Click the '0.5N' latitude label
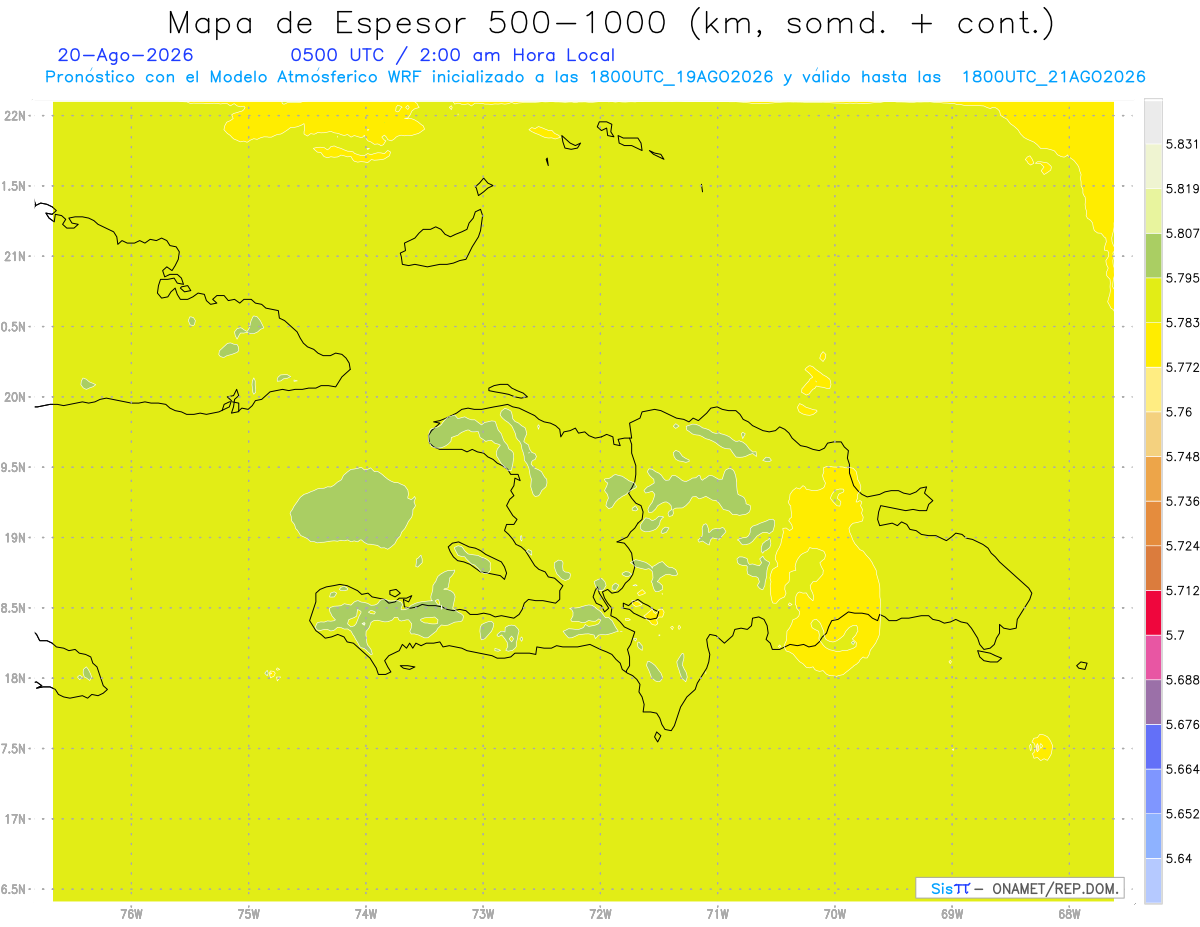 pyautogui.click(x=15, y=327)
